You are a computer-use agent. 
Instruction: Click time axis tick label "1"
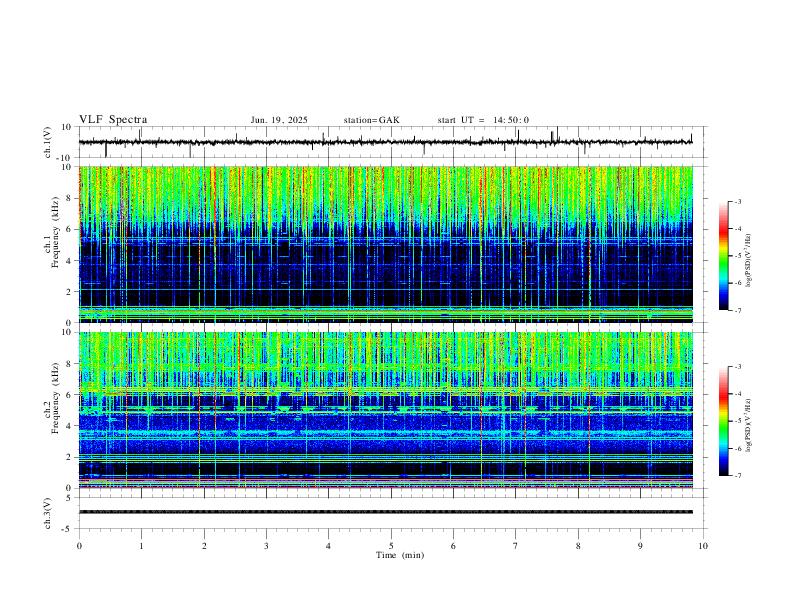(x=141, y=546)
